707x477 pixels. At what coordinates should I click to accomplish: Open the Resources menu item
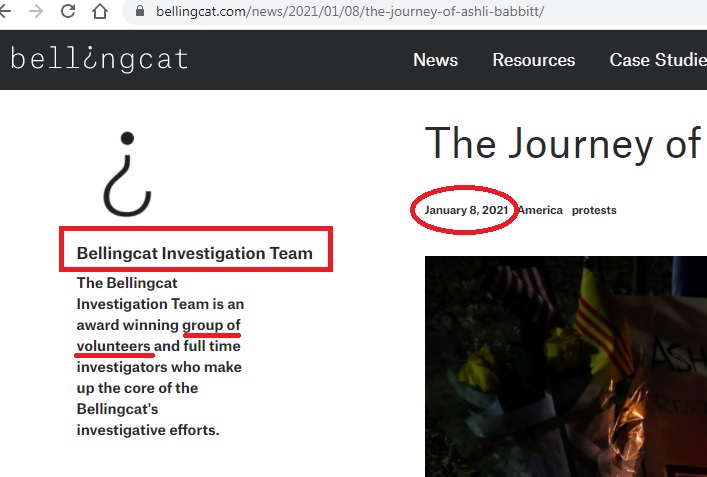click(x=533, y=60)
